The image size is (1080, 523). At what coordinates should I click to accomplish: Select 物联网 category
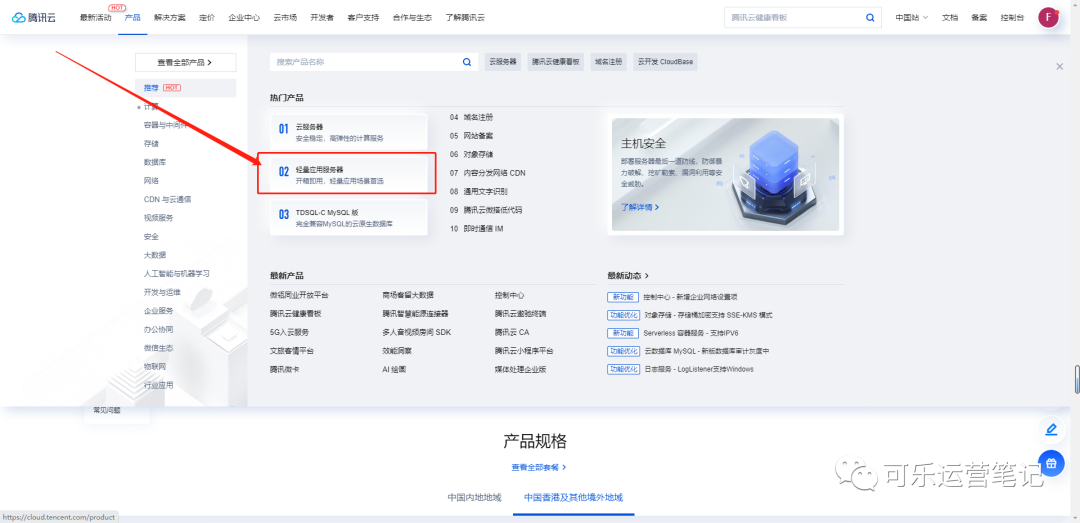coord(155,367)
